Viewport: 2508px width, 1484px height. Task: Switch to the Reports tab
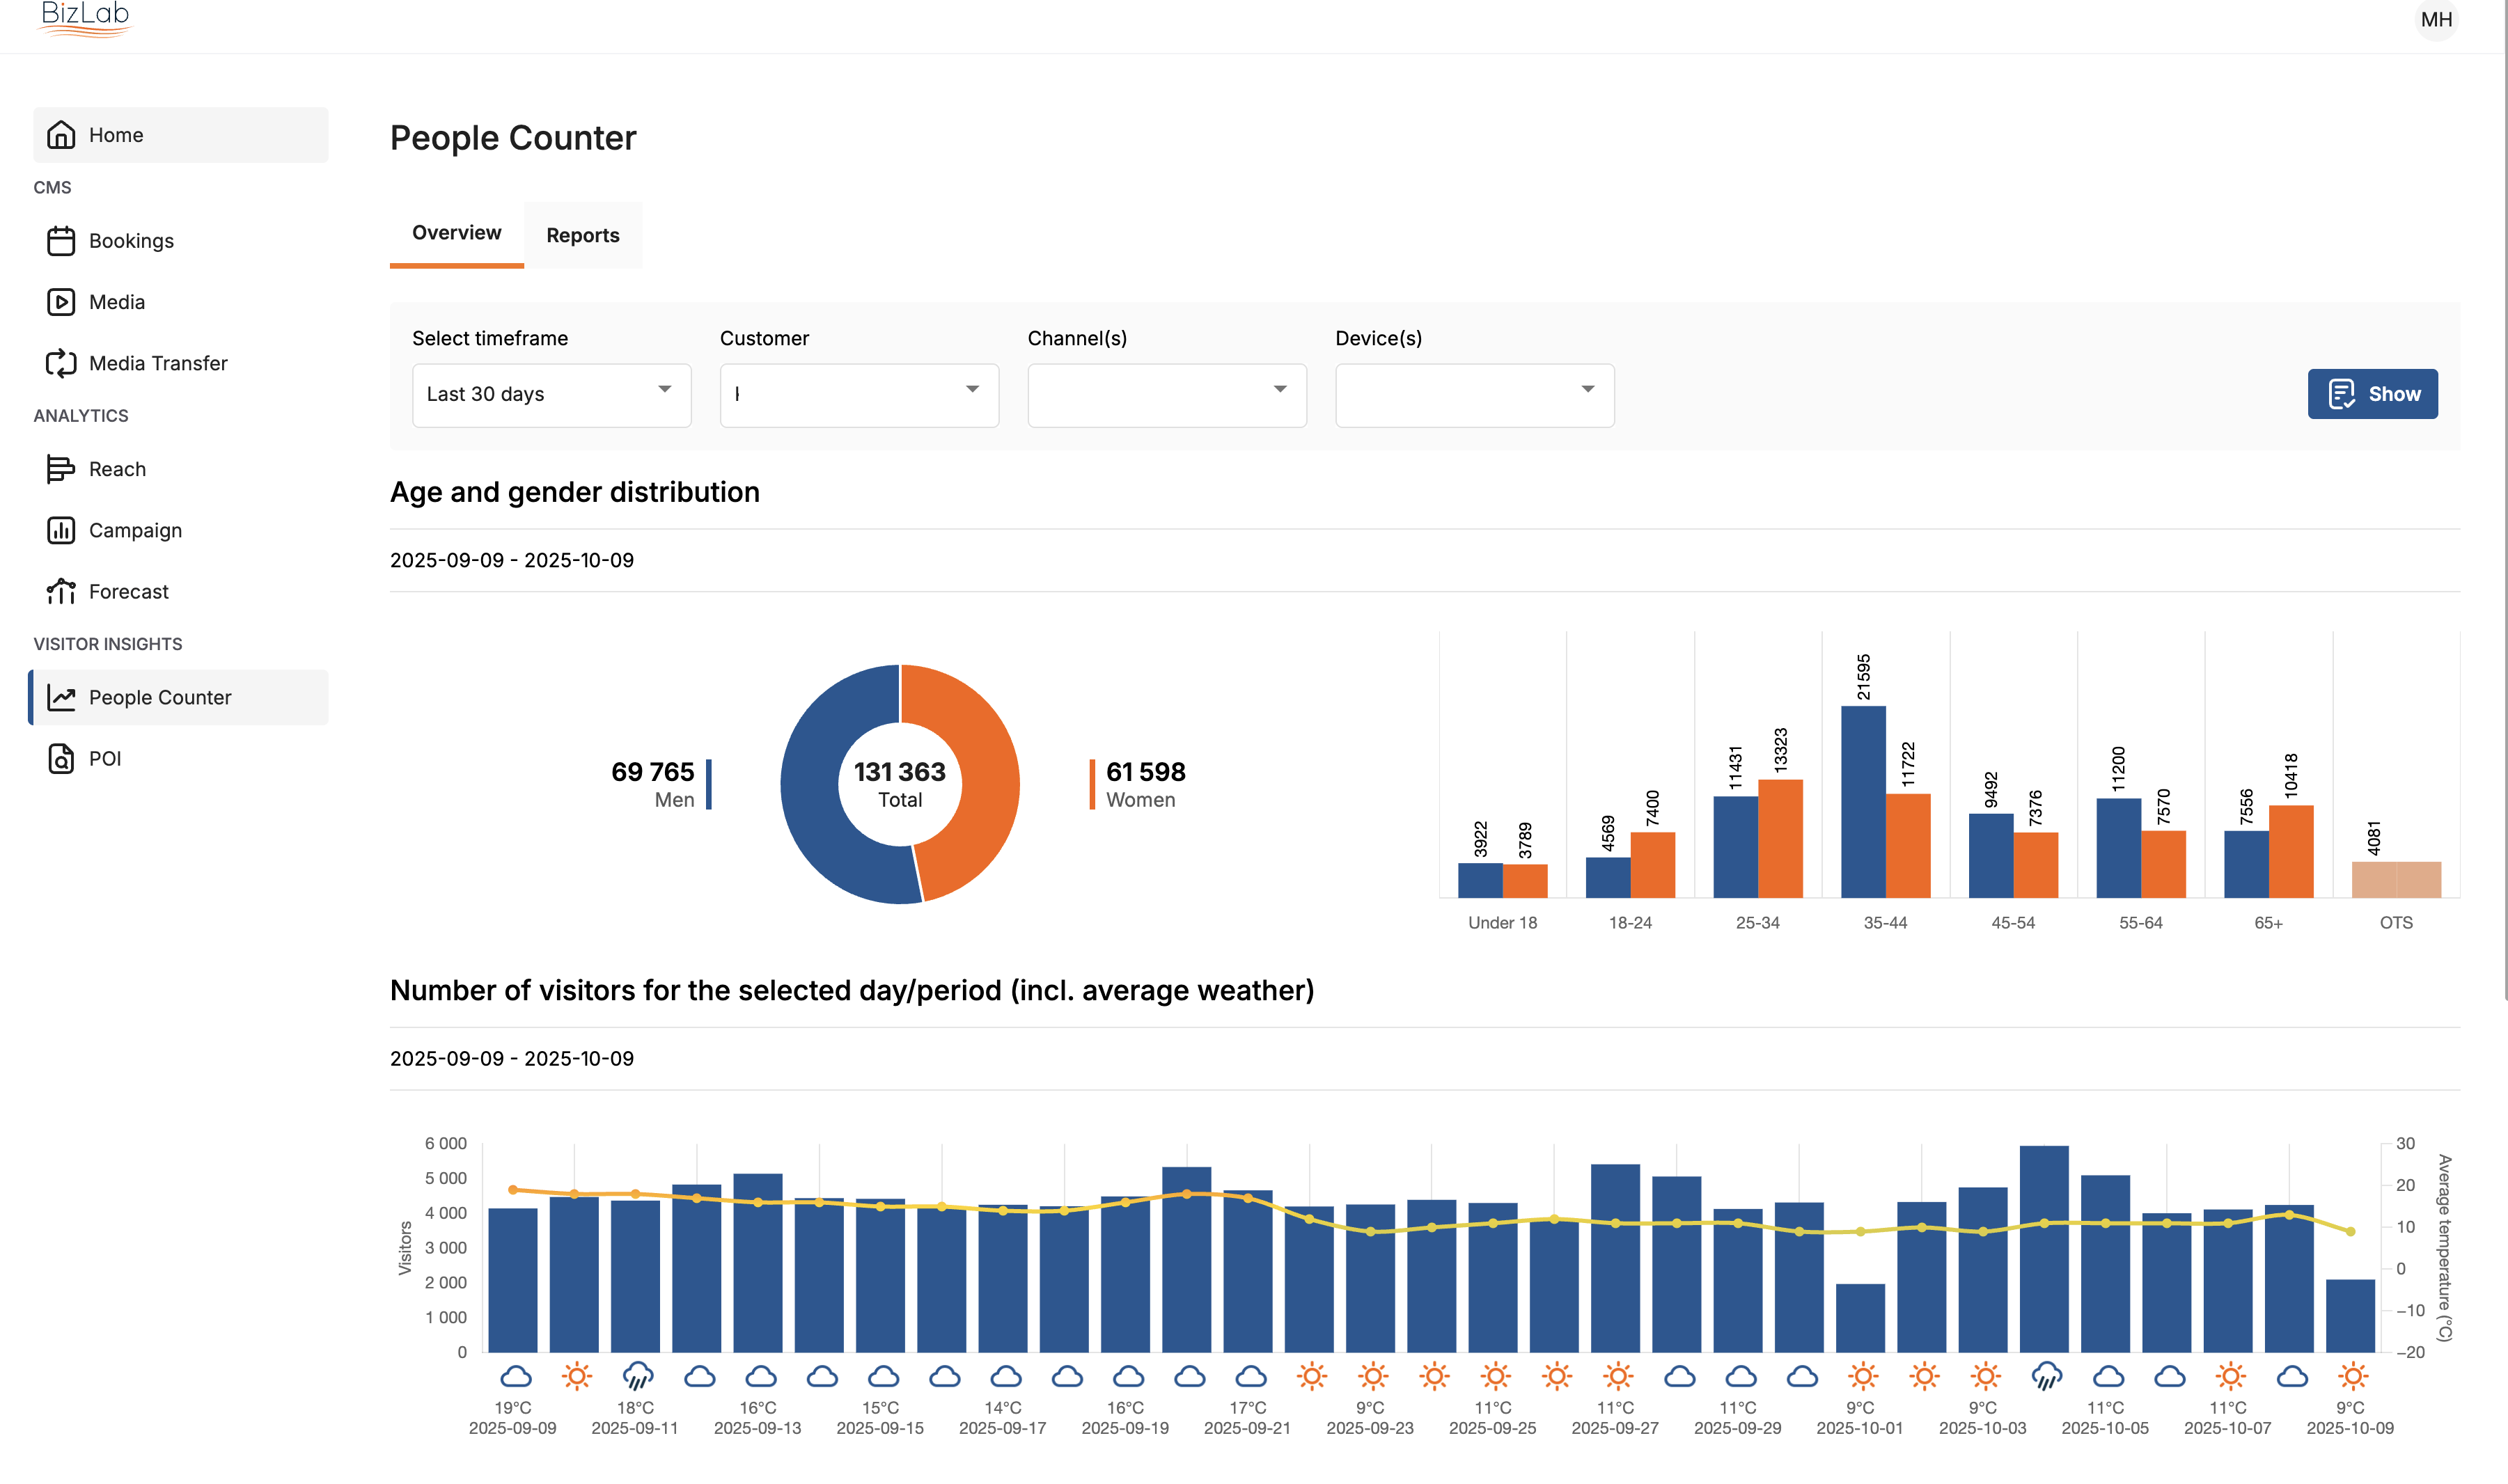click(582, 236)
